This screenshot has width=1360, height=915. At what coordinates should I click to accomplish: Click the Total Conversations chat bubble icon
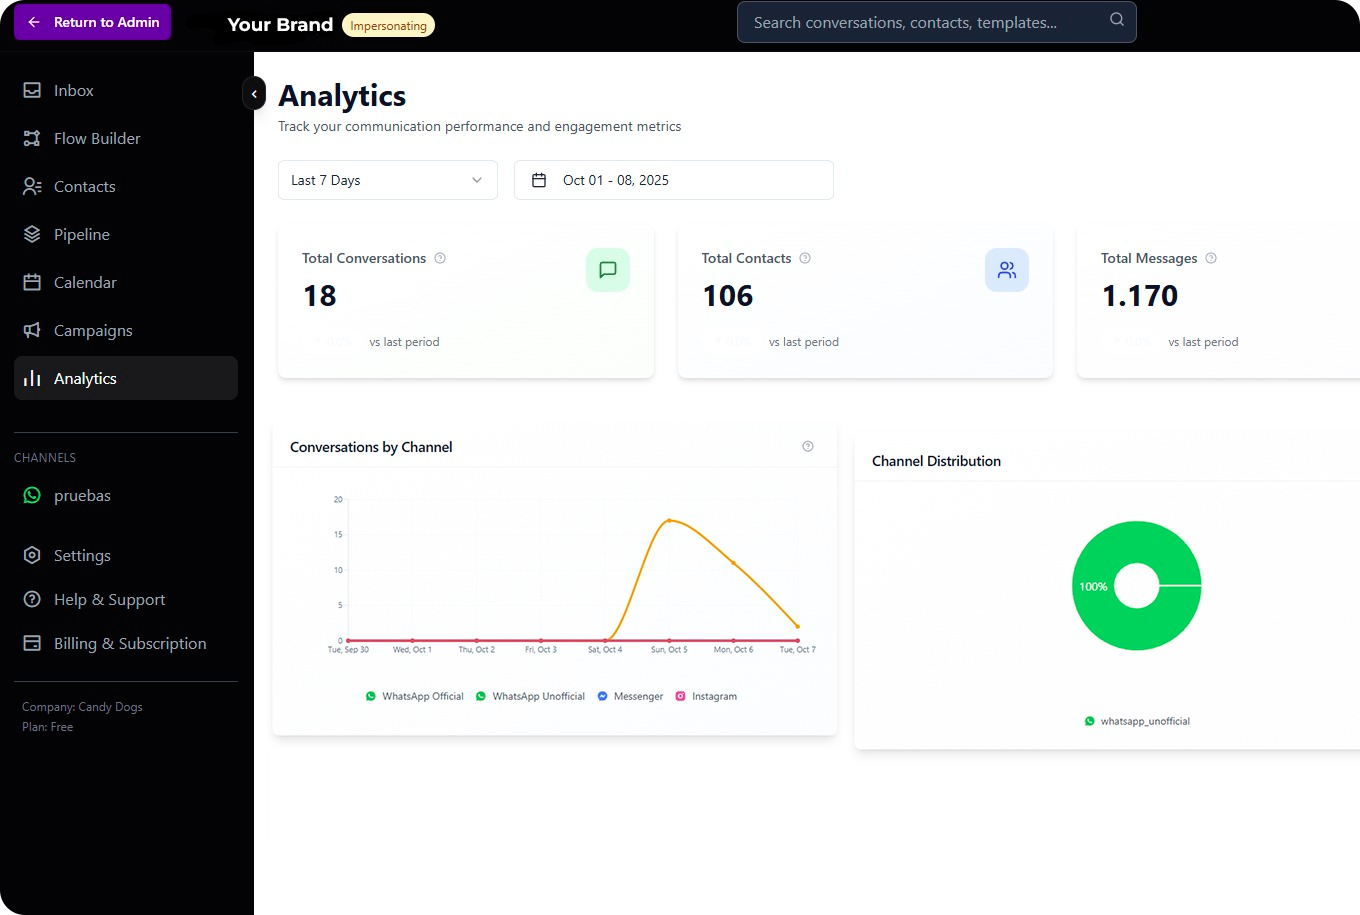point(607,270)
